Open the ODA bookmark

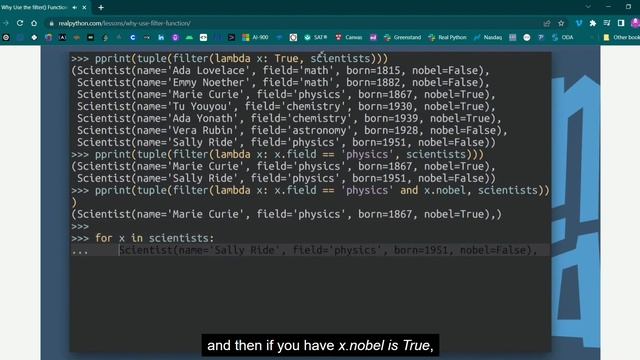(x=562, y=37)
